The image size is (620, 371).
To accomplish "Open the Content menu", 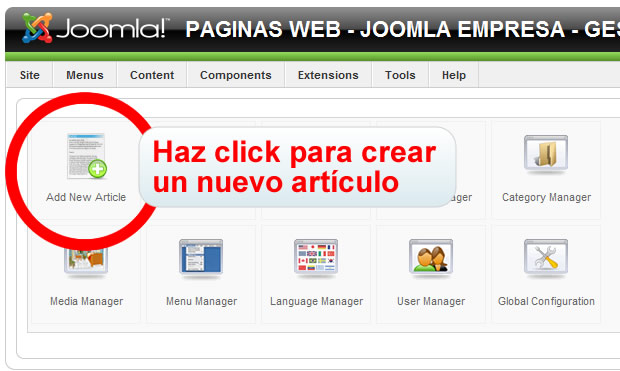I will 152,75.
